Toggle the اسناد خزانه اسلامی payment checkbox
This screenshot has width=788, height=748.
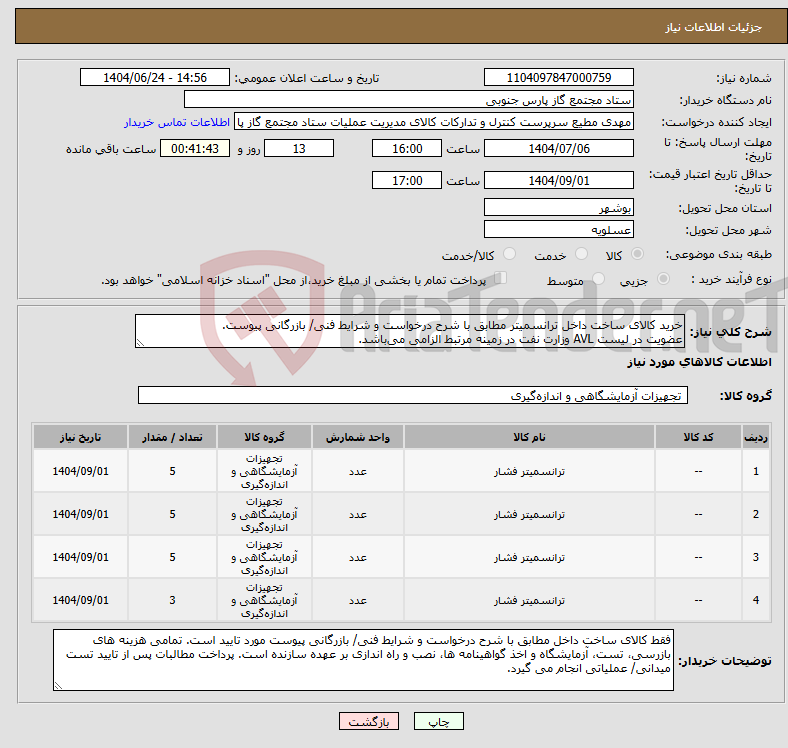(501, 277)
